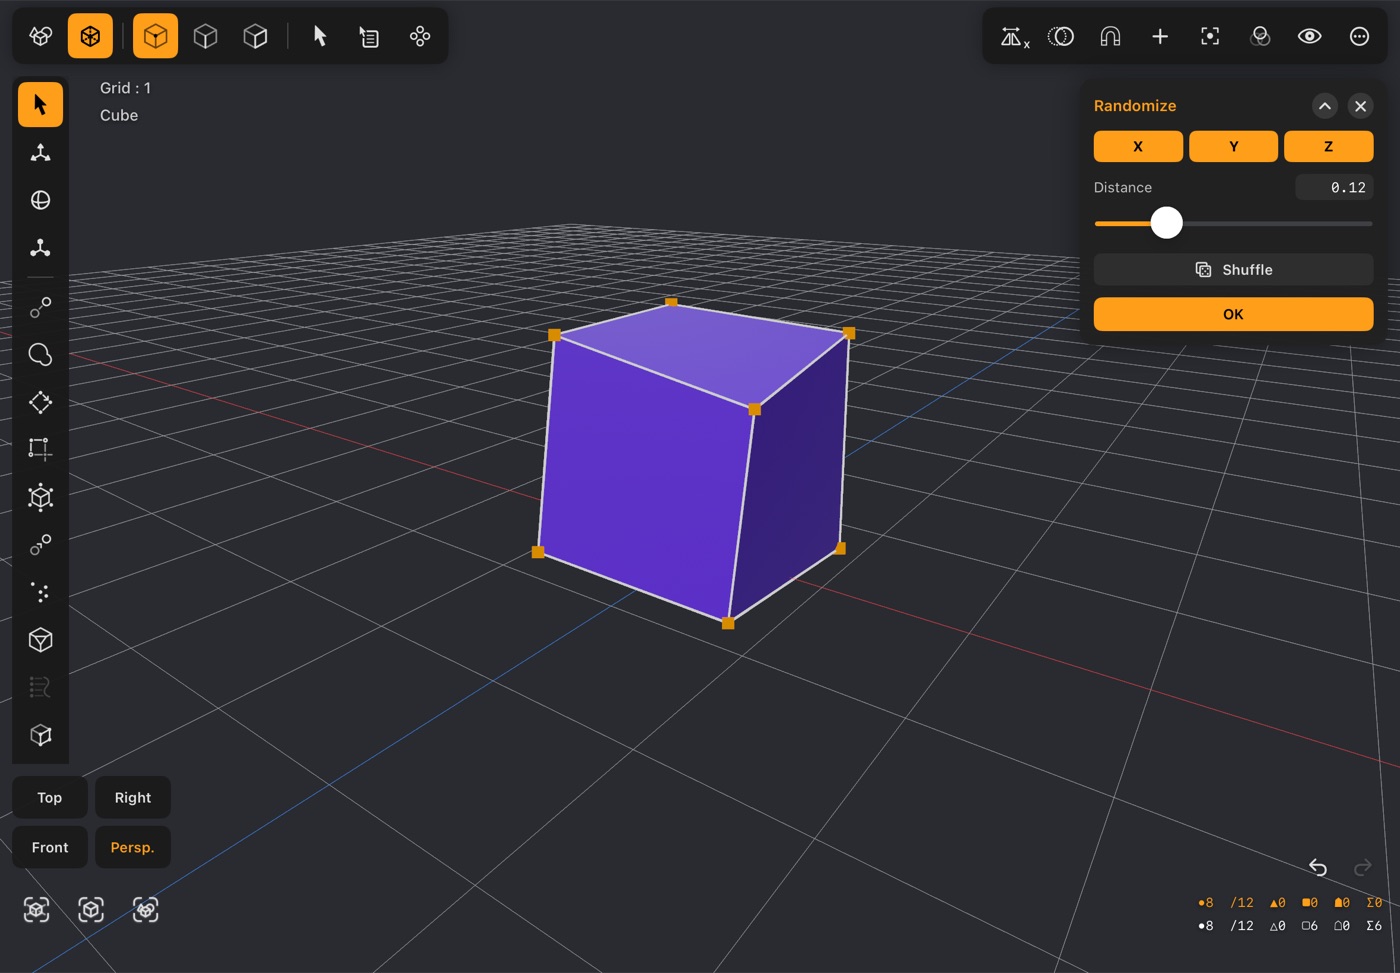
Task: Click the redo arrow
Action: [1362, 867]
